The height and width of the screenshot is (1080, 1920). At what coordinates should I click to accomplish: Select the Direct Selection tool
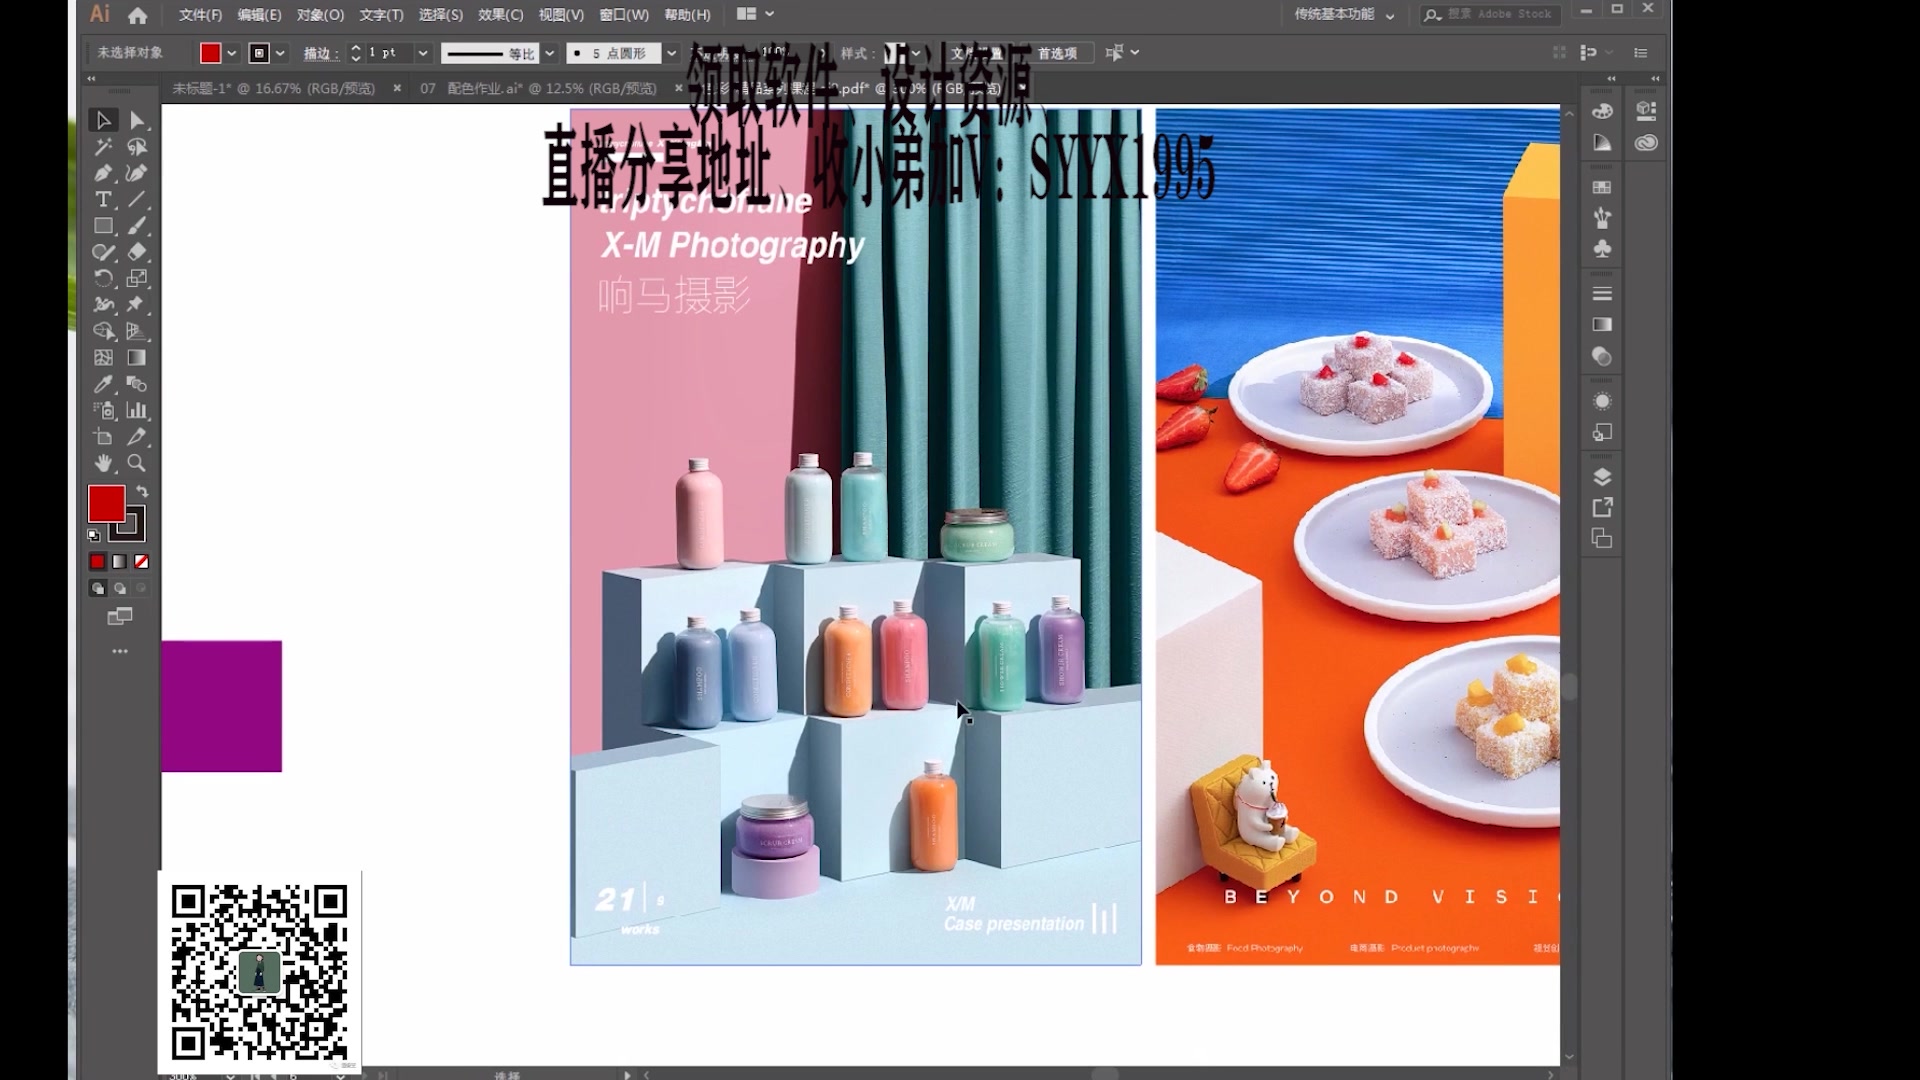click(x=136, y=120)
